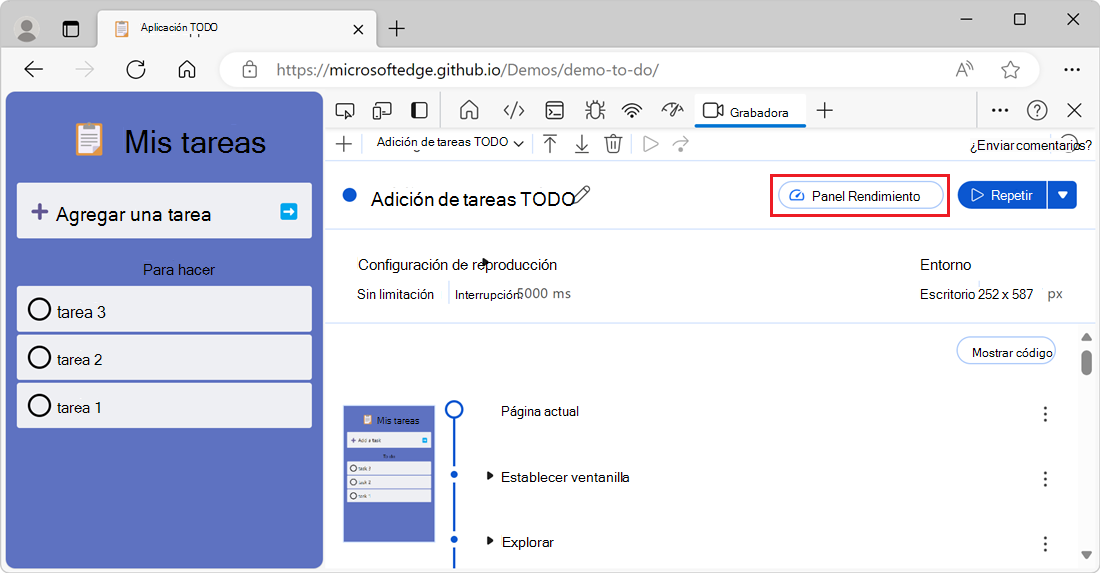
Task: Click the ¿Enviar comentarios? link
Action: pos(1031,146)
